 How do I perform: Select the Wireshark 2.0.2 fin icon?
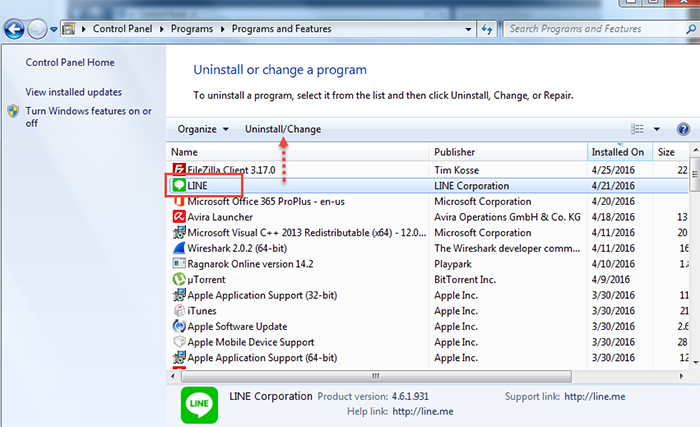tap(179, 248)
